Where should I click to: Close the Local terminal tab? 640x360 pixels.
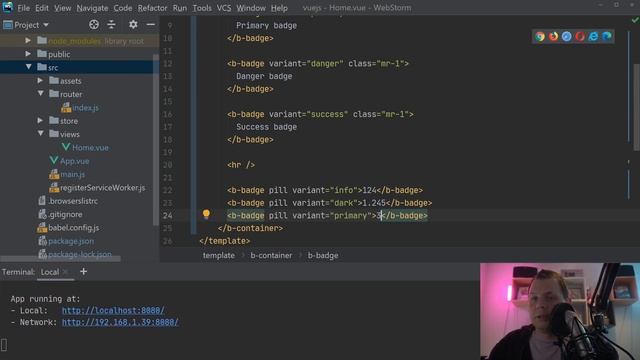(x=65, y=272)
